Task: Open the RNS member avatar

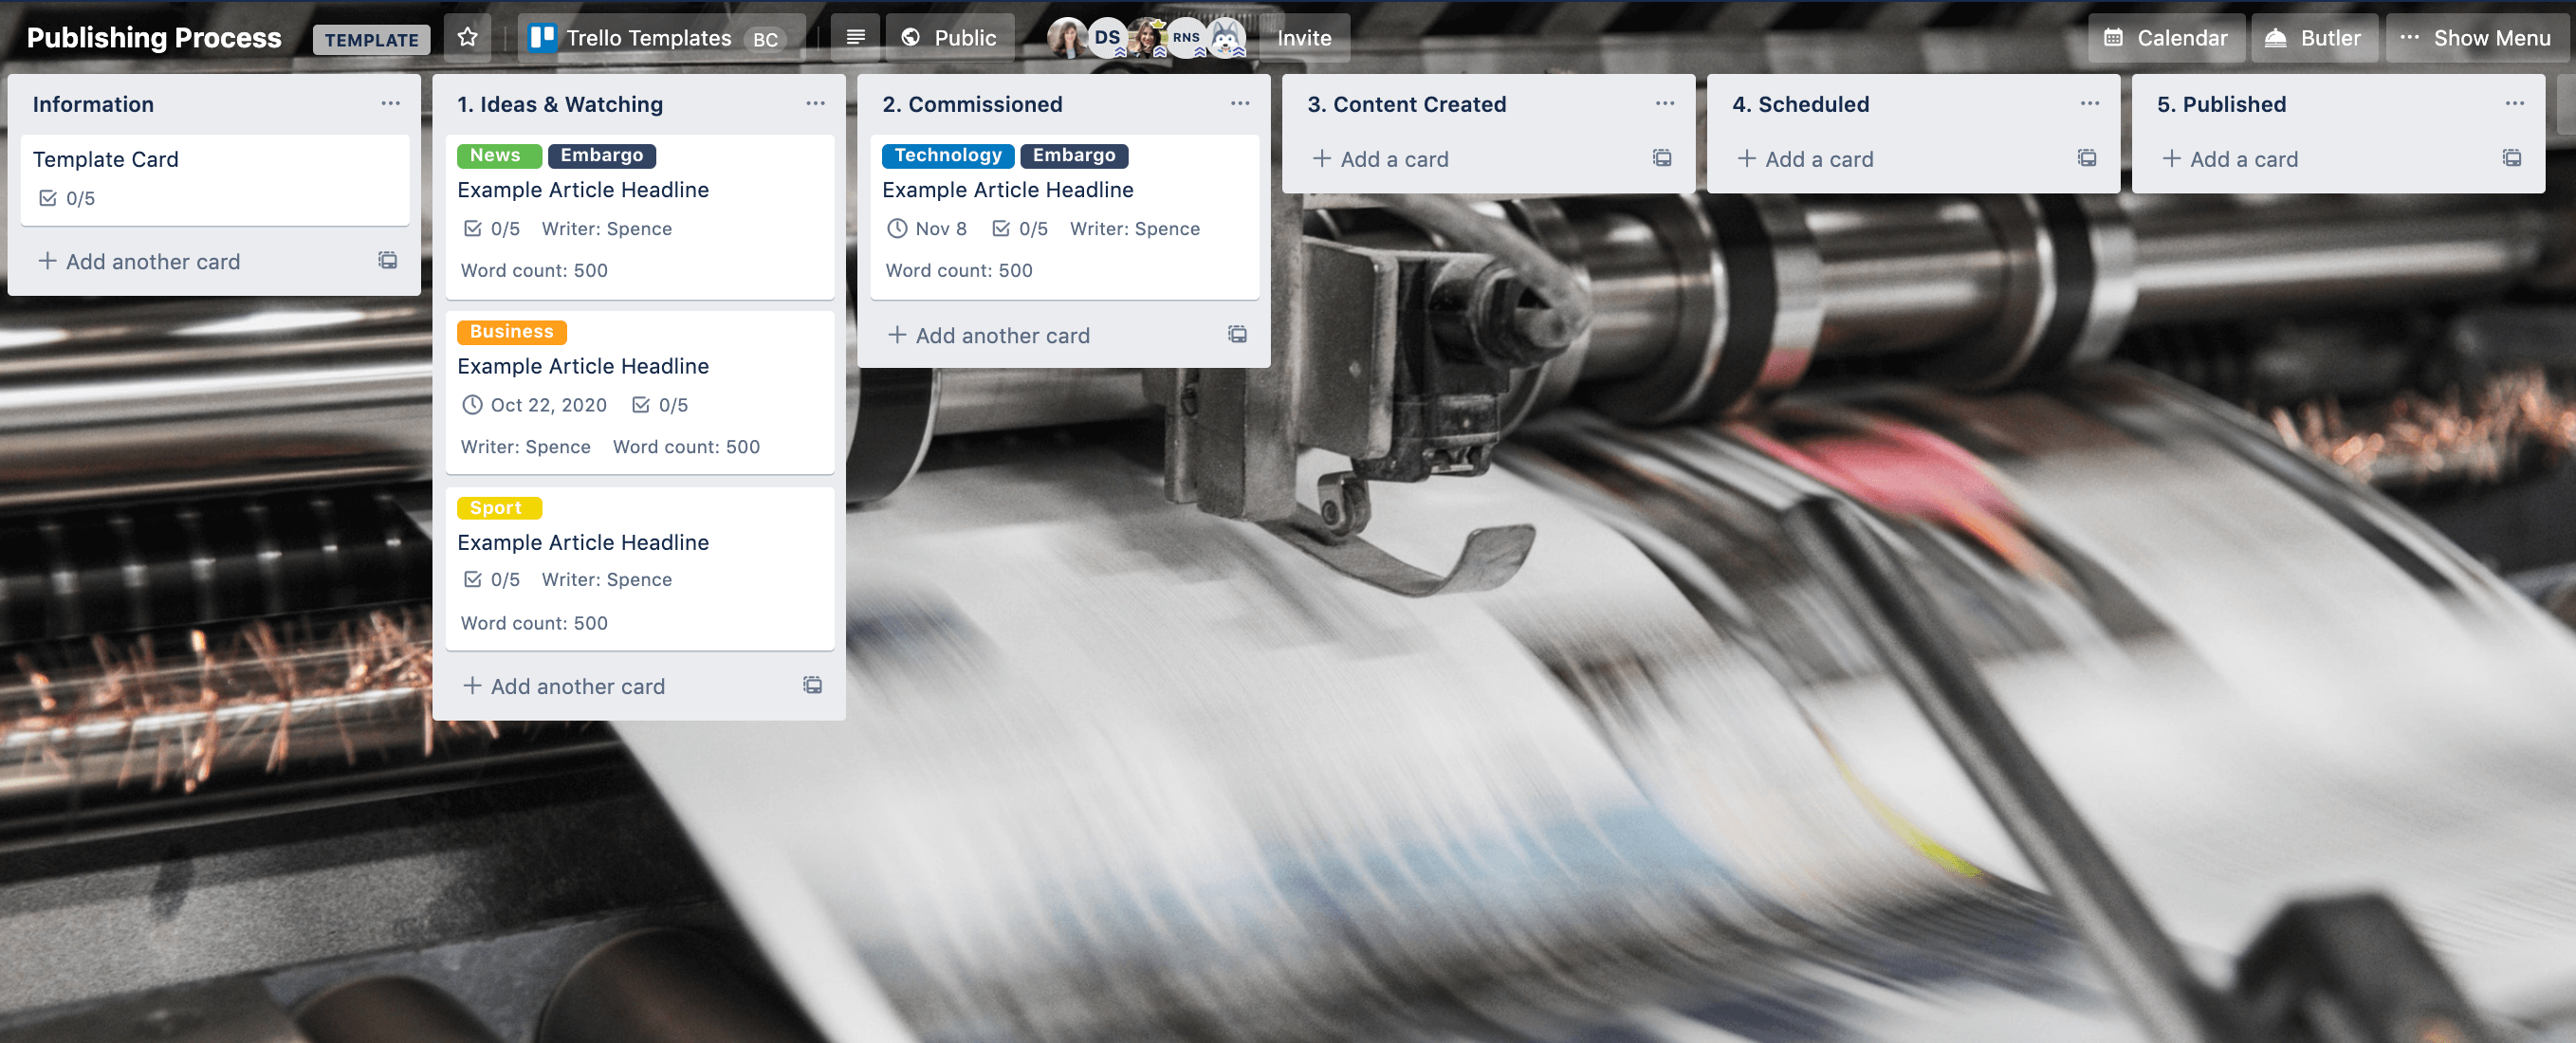Action: 1186,38
